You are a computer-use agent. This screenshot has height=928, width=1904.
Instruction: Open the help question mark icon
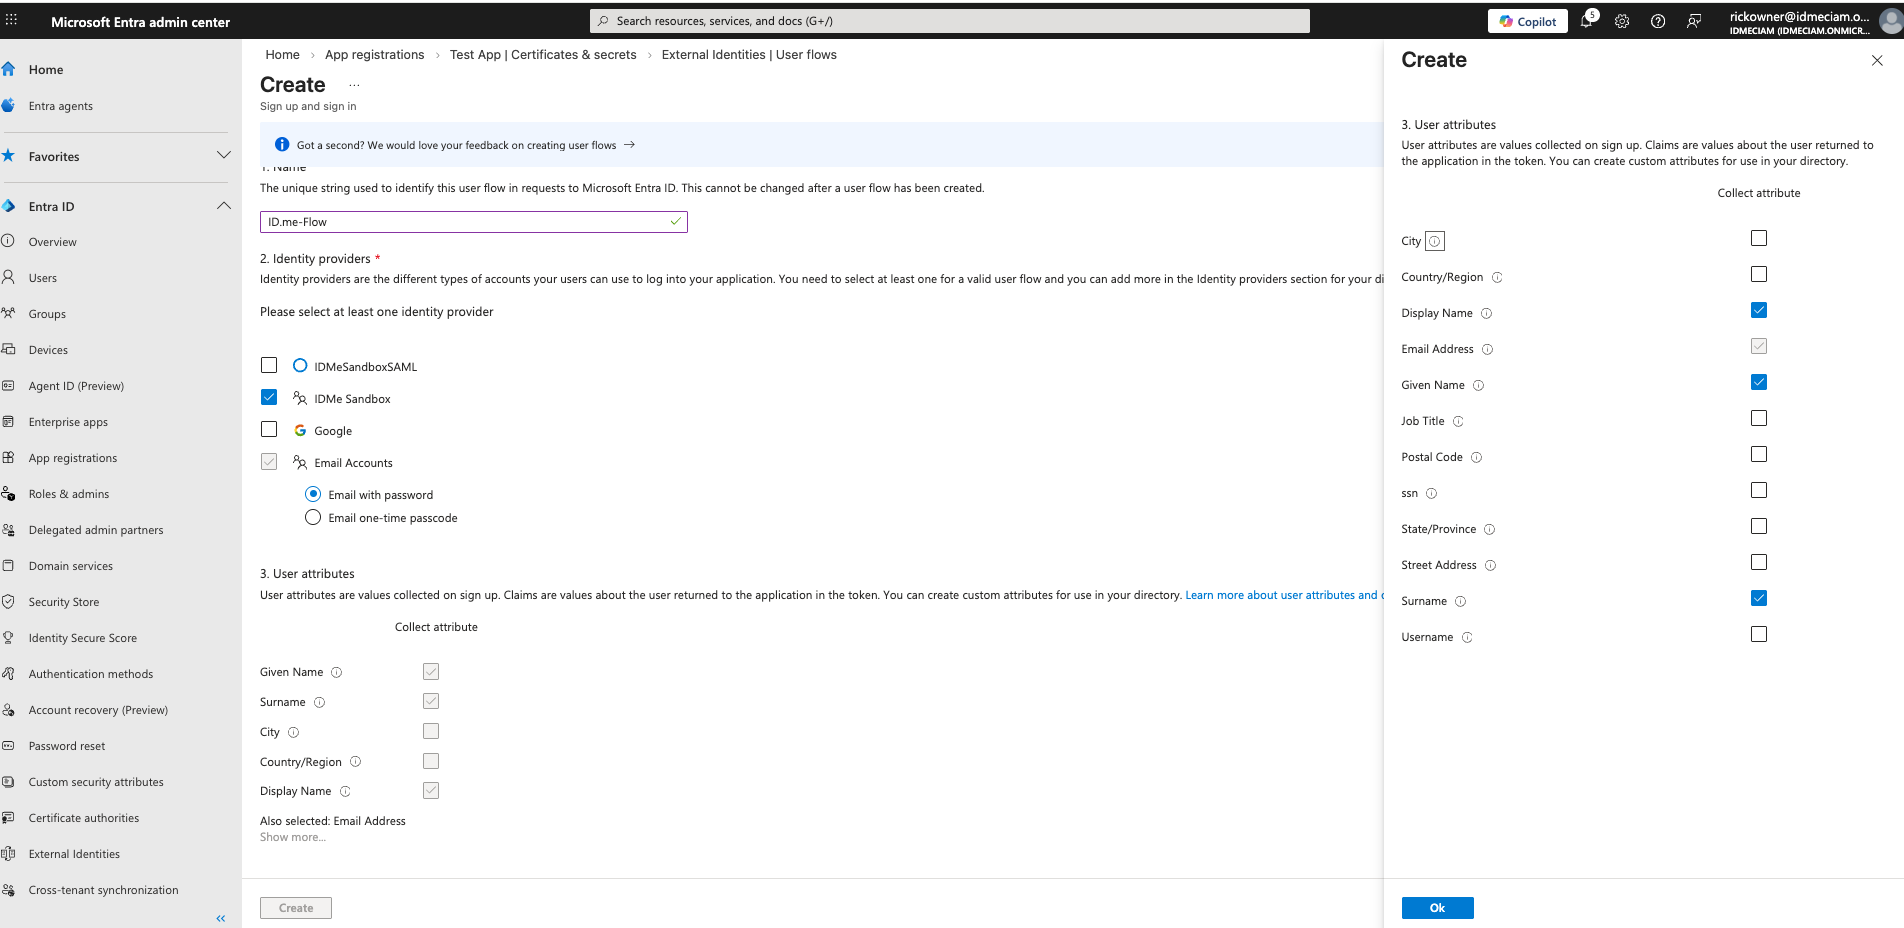pos(1658,20)
